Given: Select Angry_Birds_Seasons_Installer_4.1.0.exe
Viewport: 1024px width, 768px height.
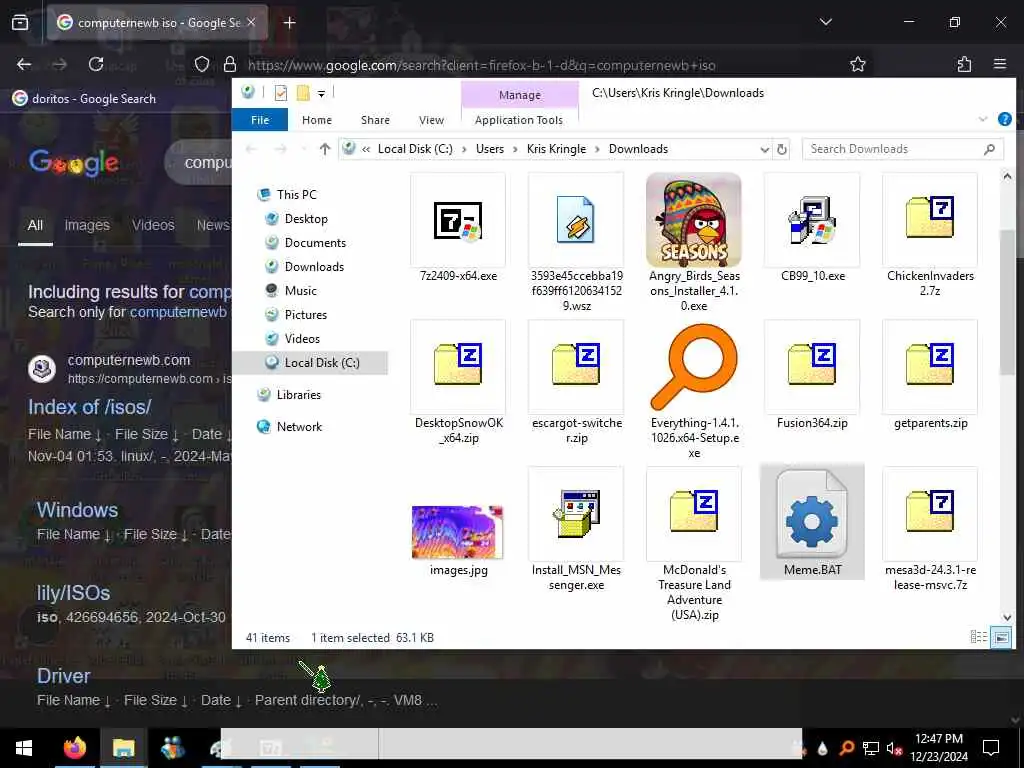Looking at the screenshot, I should pyautogui.click(x=694, y=242).
